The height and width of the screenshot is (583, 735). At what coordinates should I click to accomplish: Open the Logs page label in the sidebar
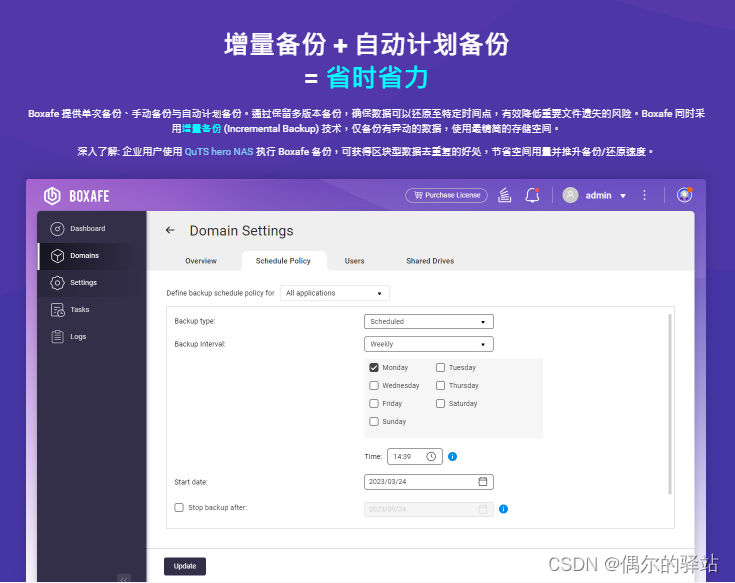[x=78, y=336]
